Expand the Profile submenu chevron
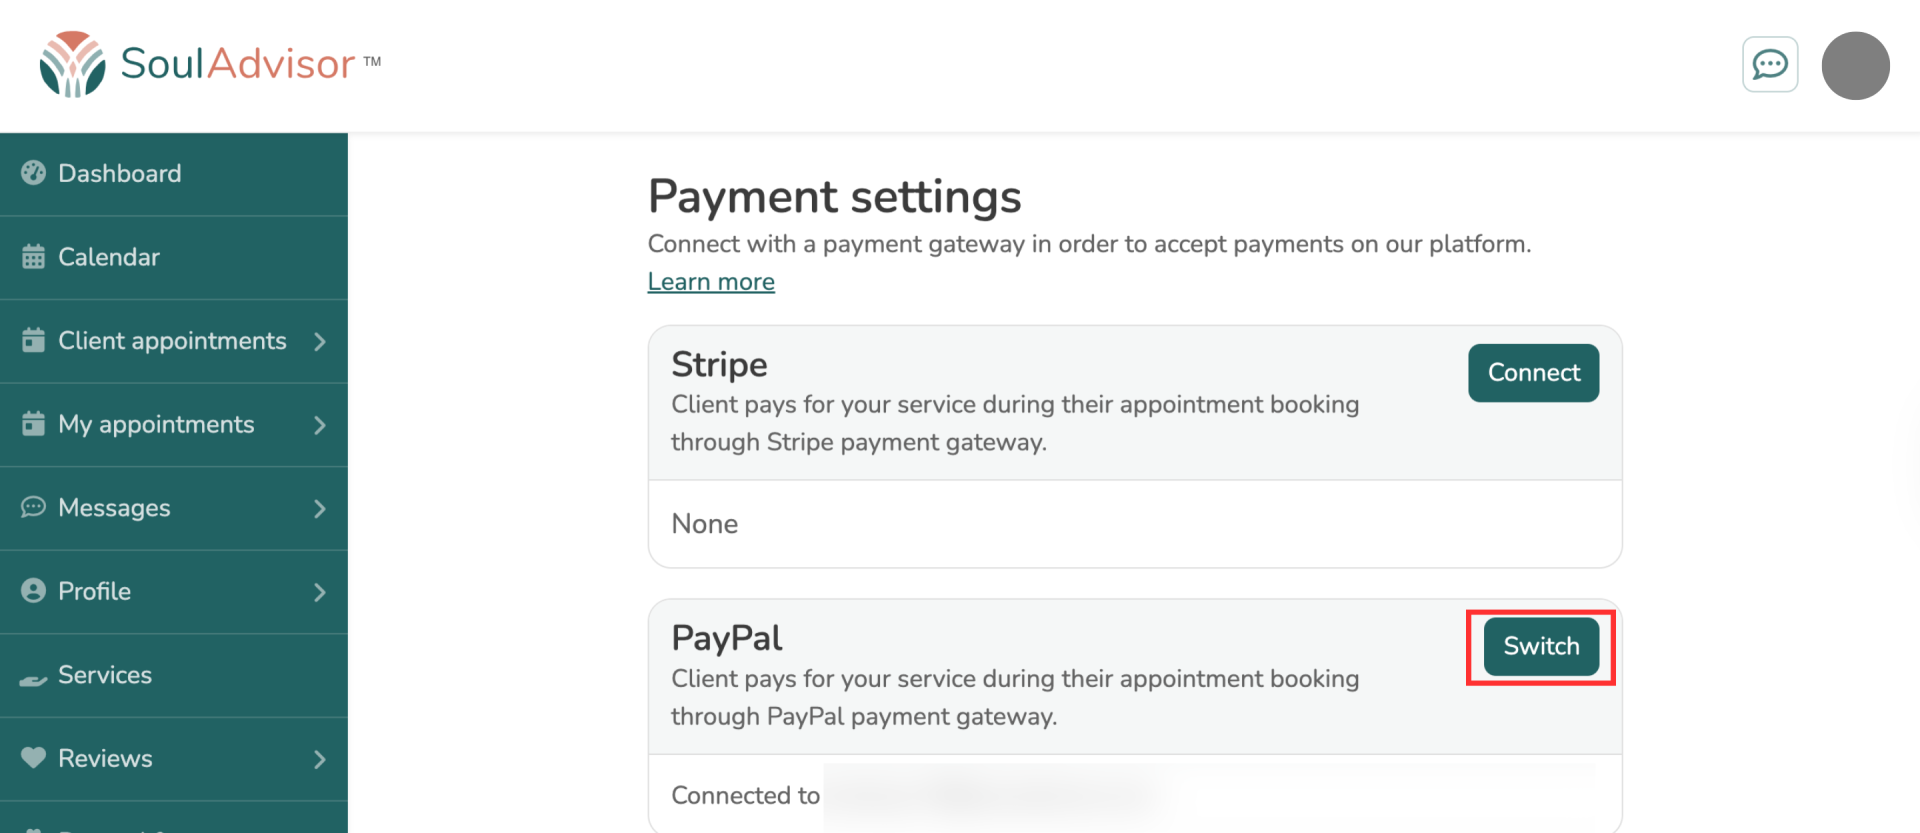The image size is (1920, 833). [x=320, y=592]
